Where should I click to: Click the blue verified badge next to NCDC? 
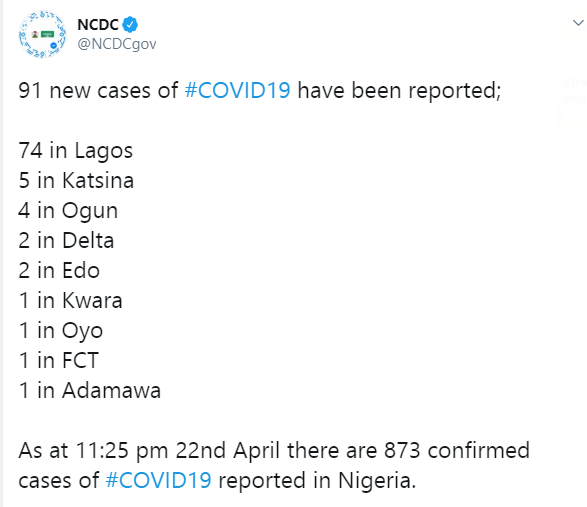click(130, 25)
